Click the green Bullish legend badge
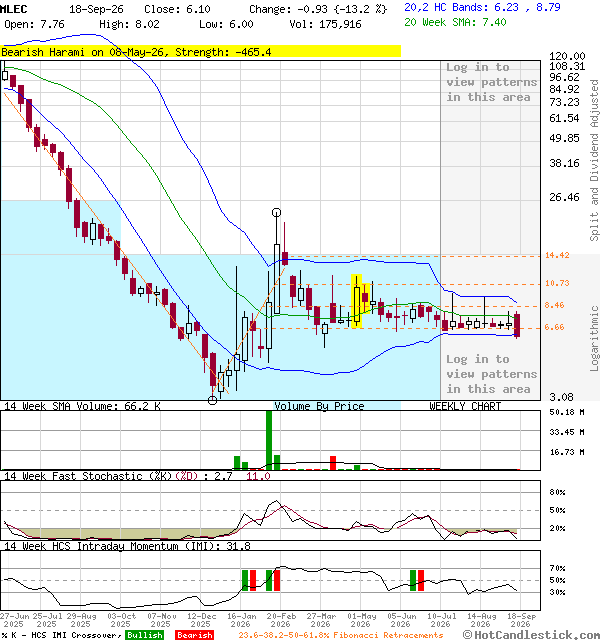 pos(144,635)
